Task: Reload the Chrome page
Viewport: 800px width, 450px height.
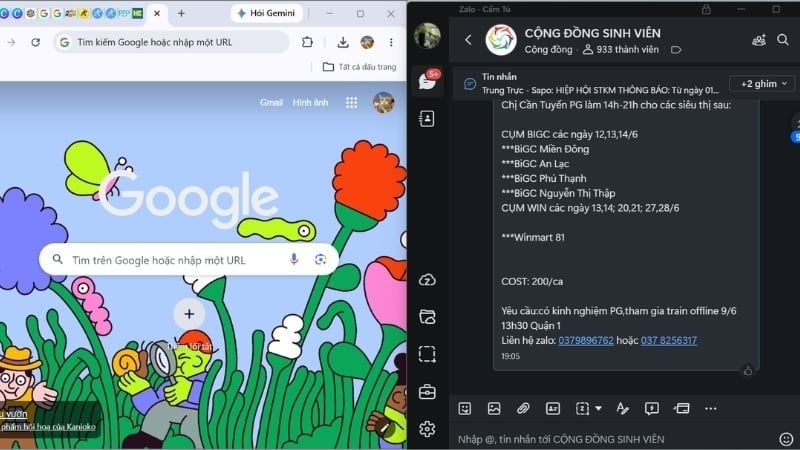Action: pyautogui.click(x=35, y=42)
